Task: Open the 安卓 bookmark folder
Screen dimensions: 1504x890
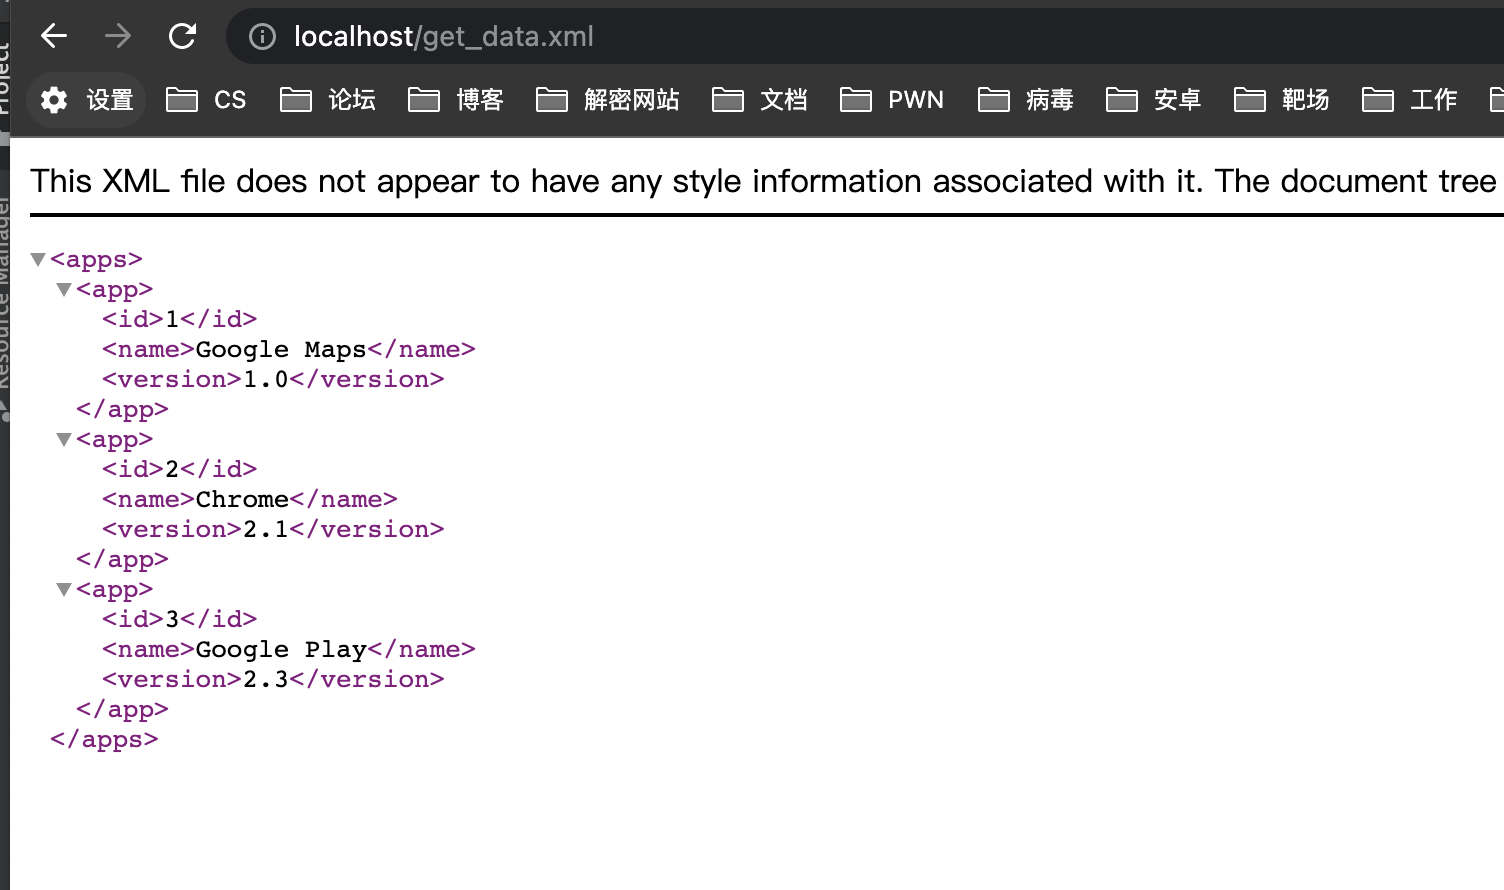Action: pyautogui.click(x=1154, y=100)
